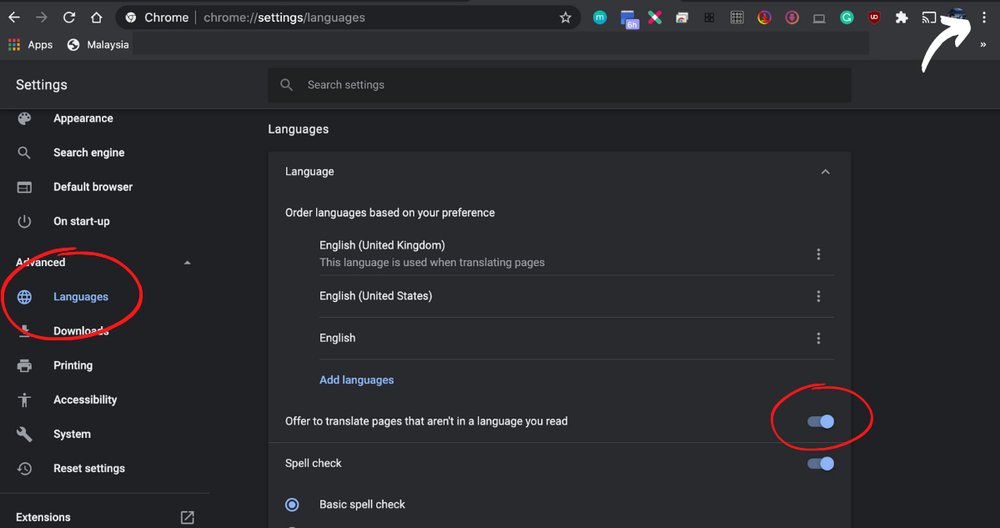Select the Basic spell check radio button

point(292,505)
